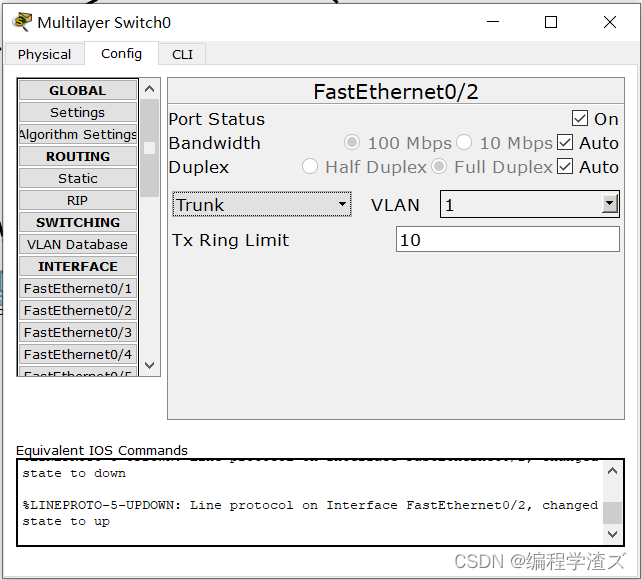642x580 pixels.
Task: Open the Trunk port mode dropdown
Action: (x=262, y=205)
